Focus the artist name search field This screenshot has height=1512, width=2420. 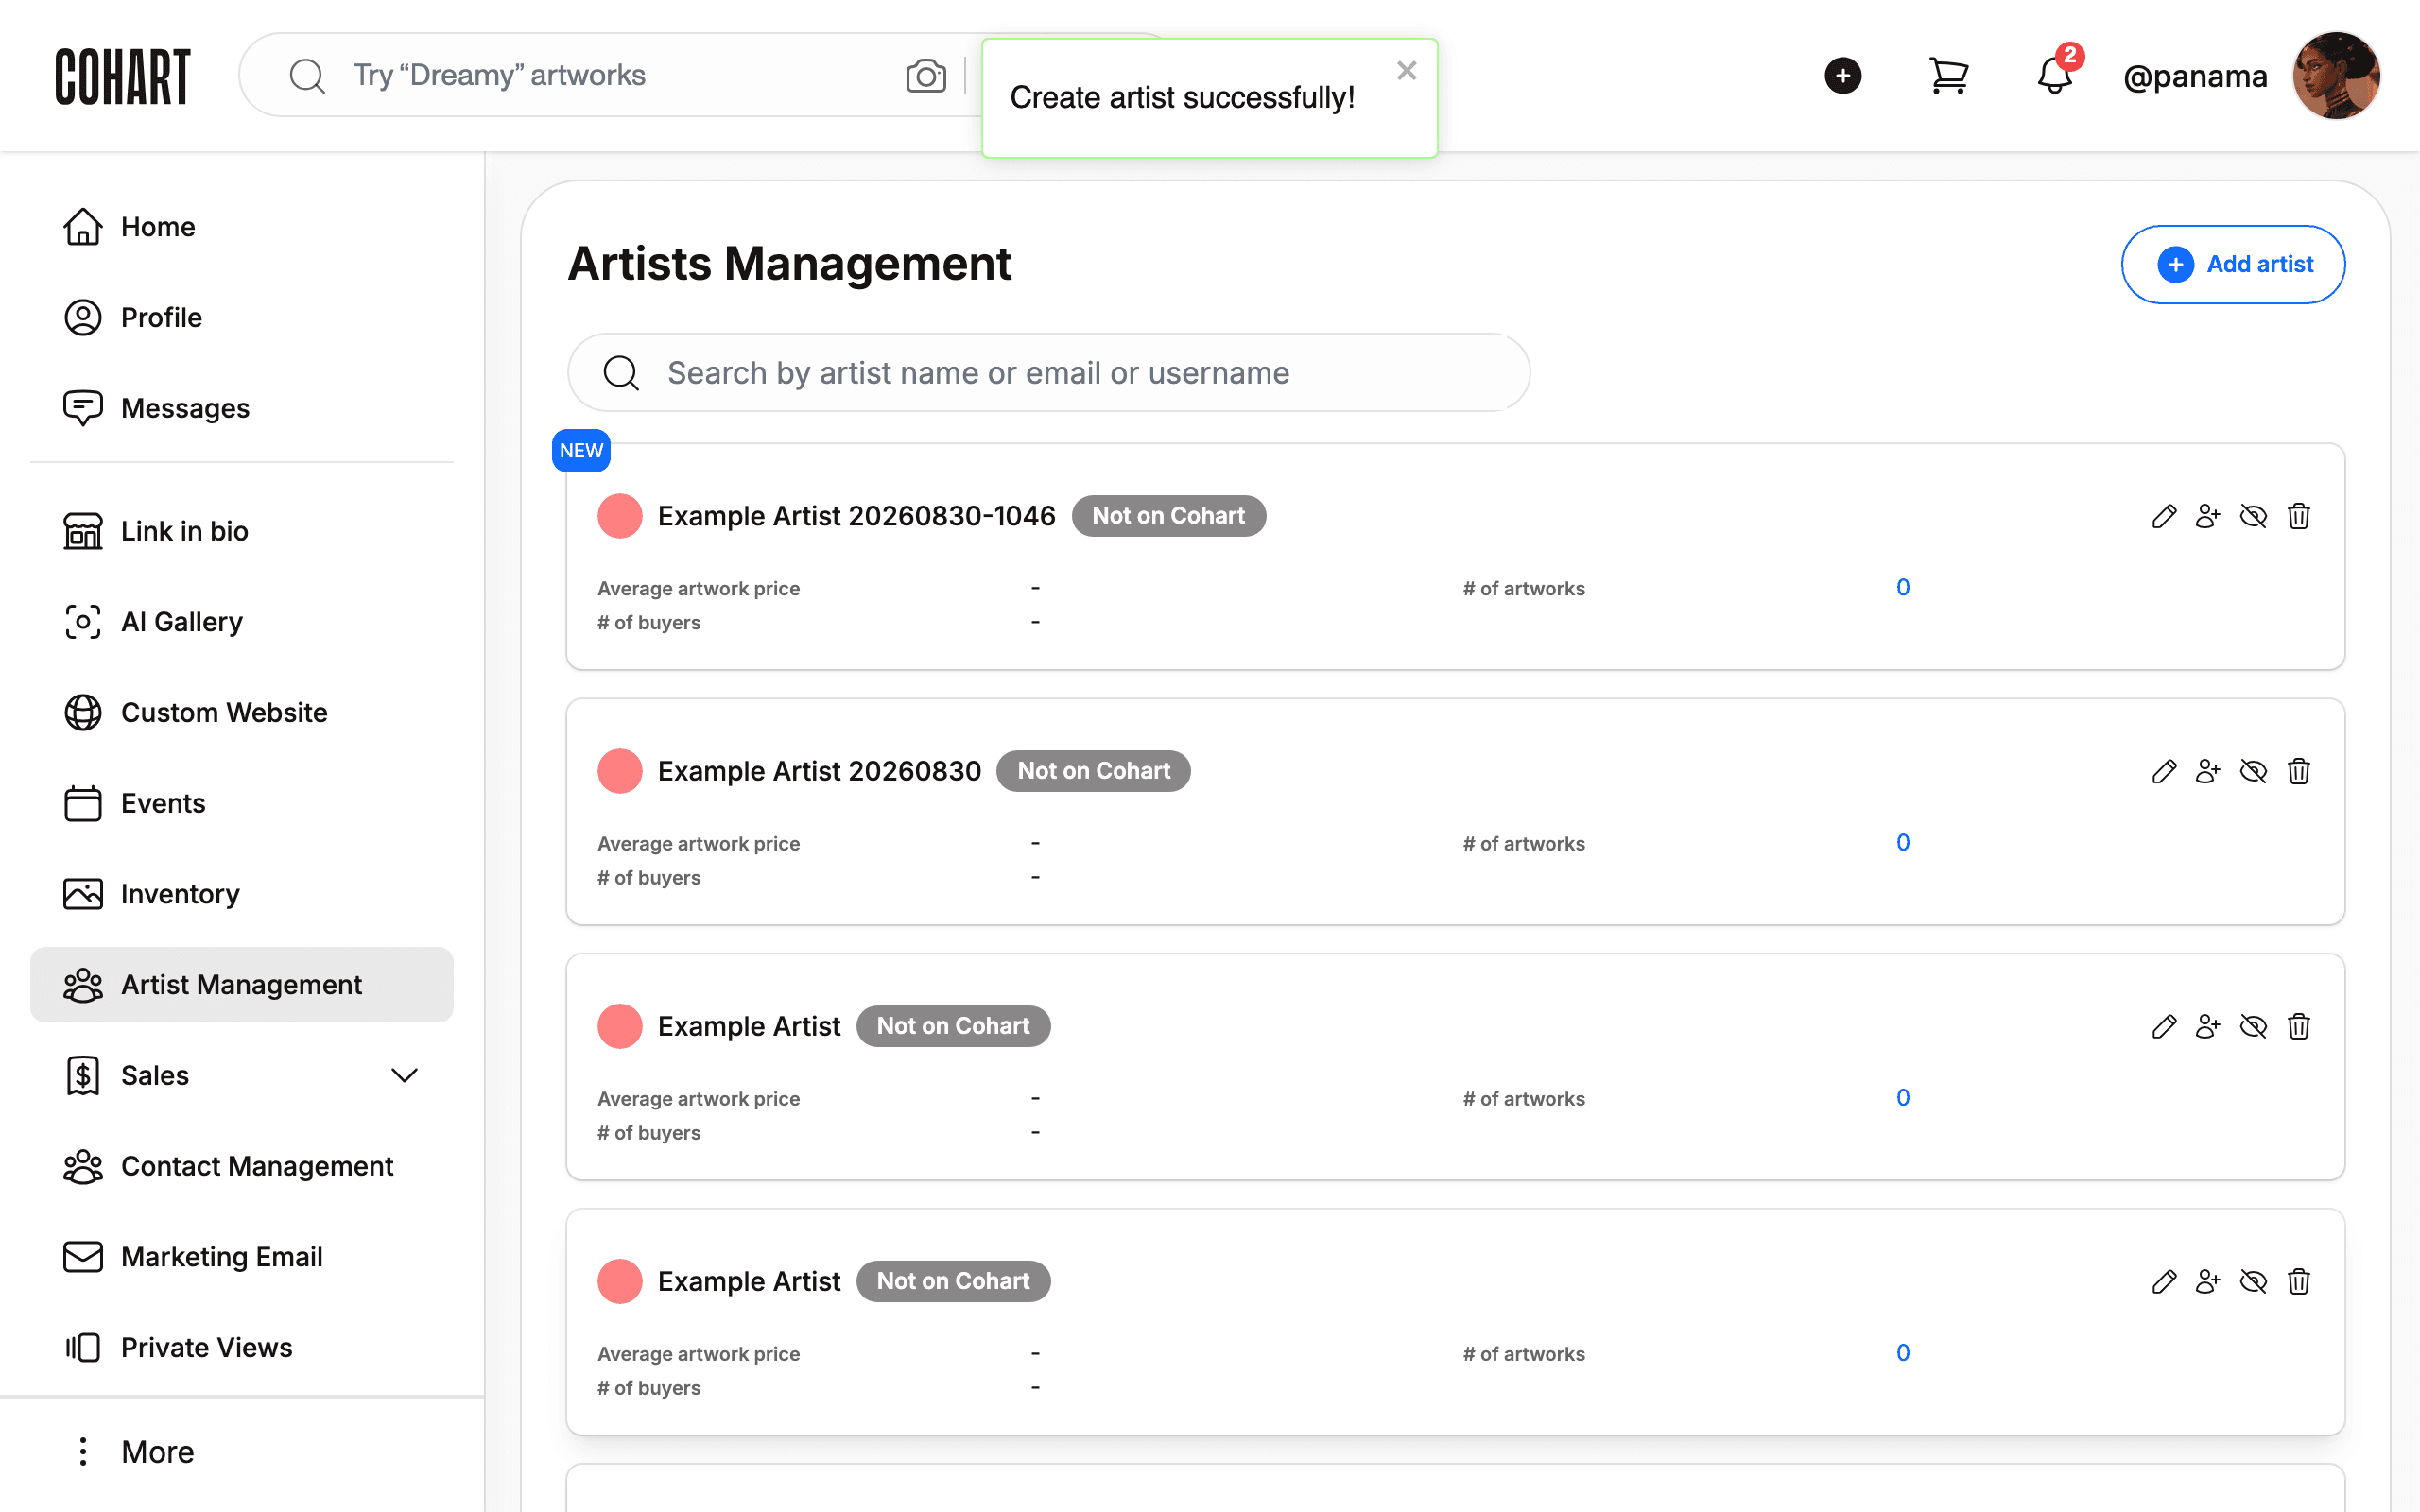[1048, 372]
